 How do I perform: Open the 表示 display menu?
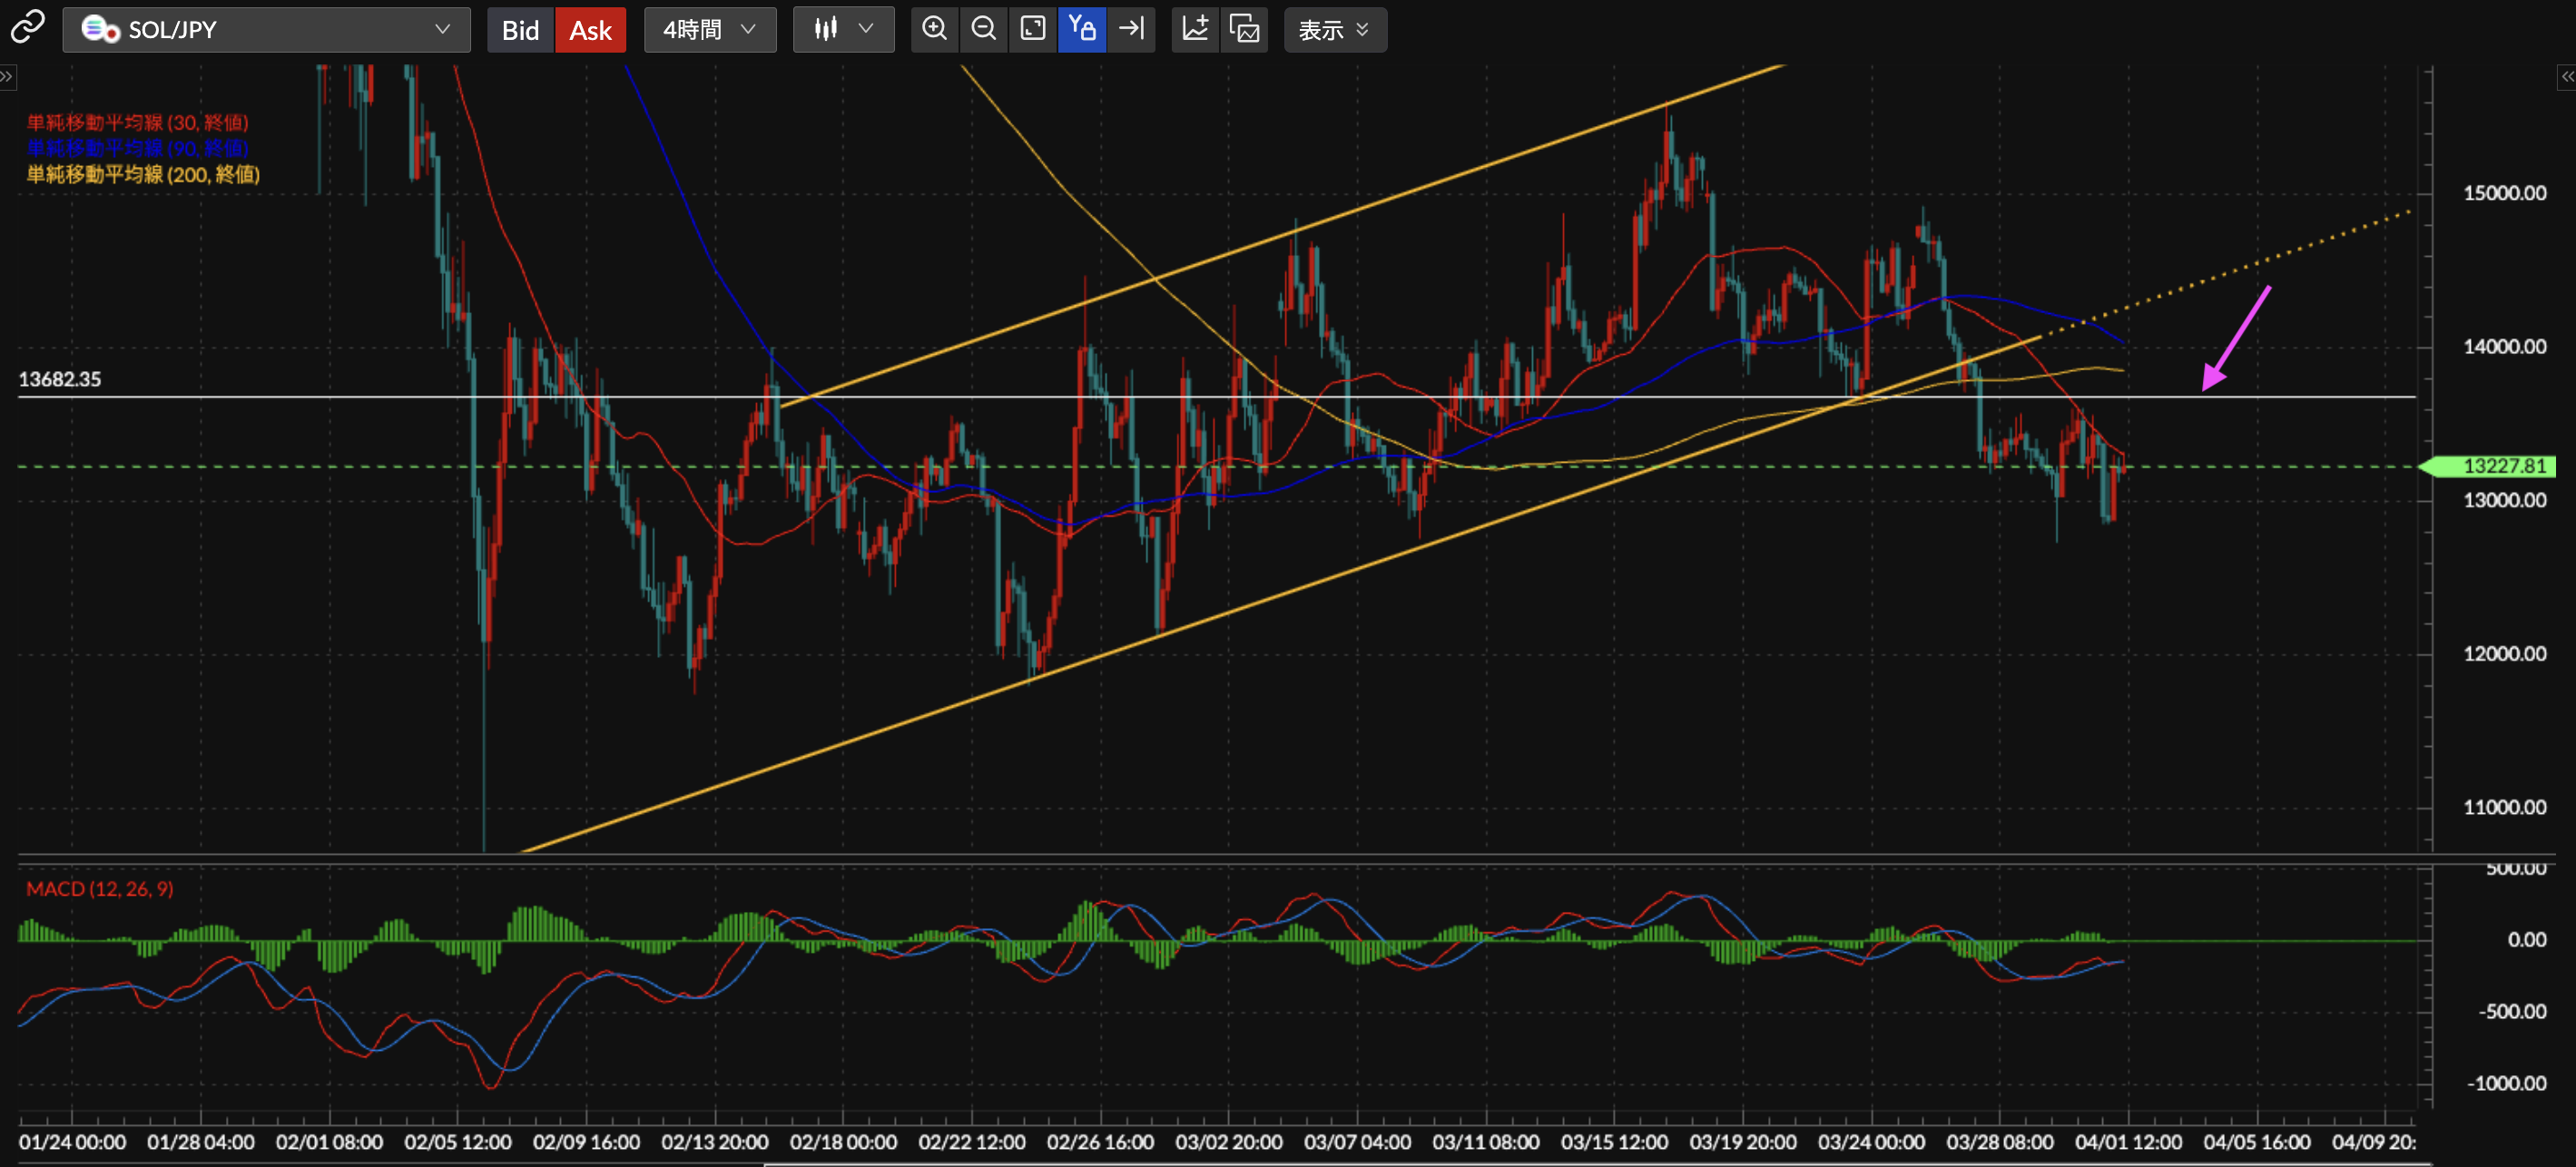click(1334, 30)
